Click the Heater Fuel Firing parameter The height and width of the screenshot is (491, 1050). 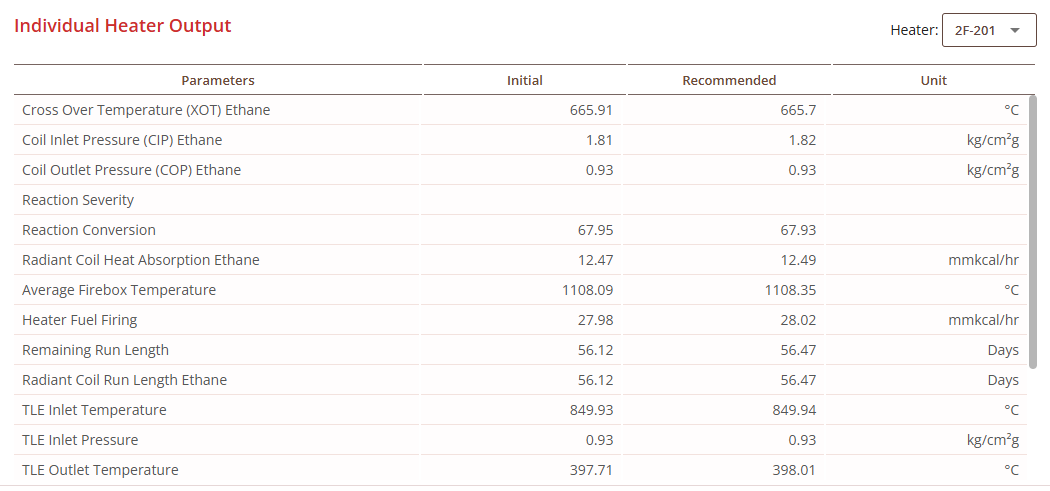pyautogui.click(x=79, y=320)
